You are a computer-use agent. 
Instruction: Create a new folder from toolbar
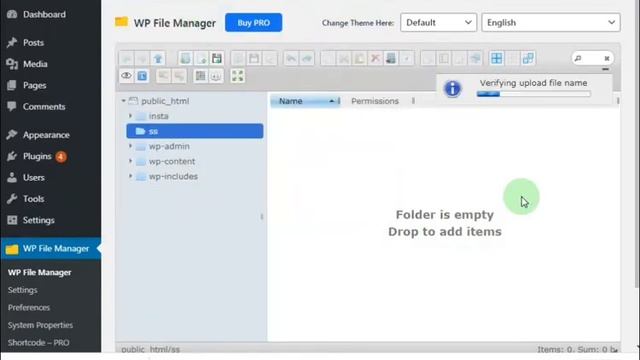point(185,58)
